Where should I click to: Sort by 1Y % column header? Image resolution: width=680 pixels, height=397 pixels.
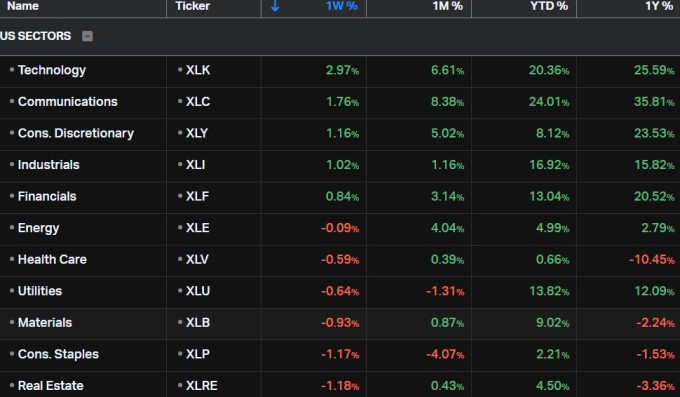(x=659, y=6)
